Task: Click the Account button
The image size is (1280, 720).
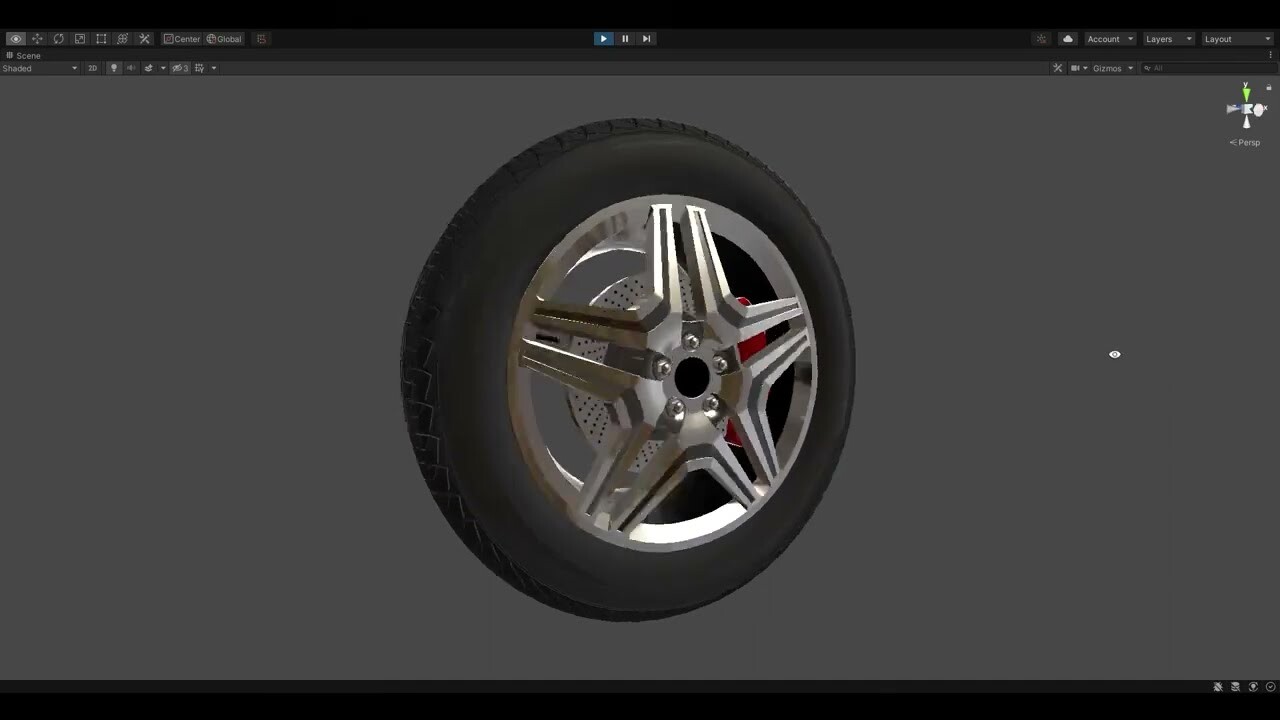Action: [1105, 38]
